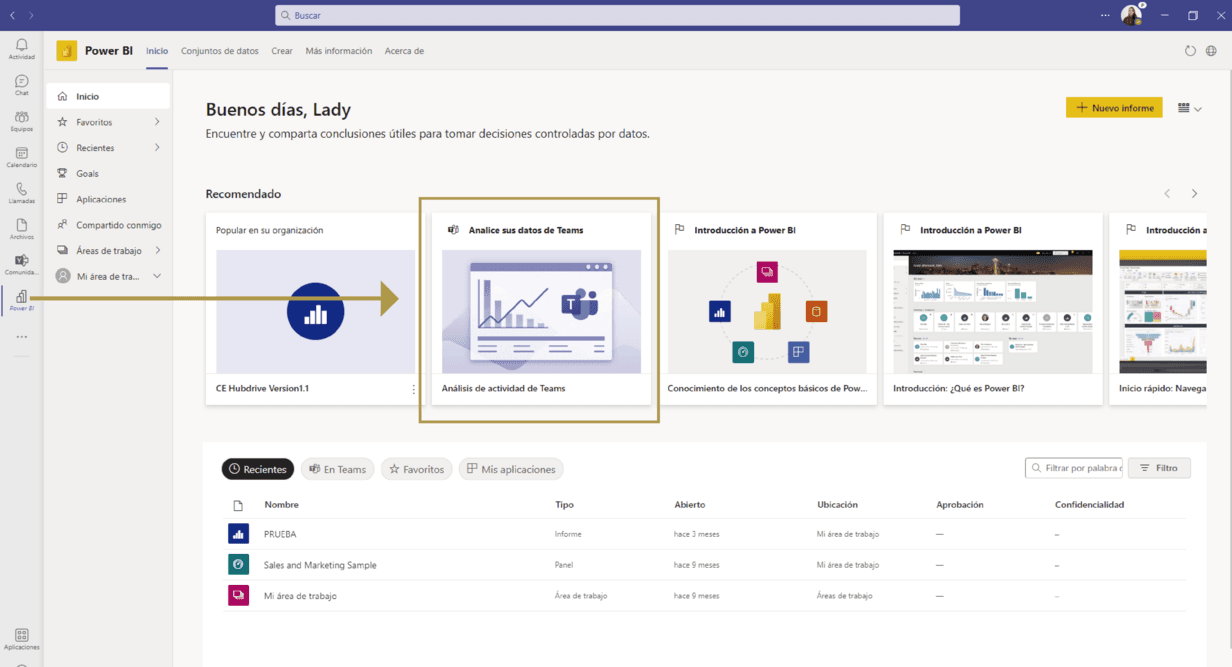Open Aplicaciones store icon at bottom left

pos(21,638)
